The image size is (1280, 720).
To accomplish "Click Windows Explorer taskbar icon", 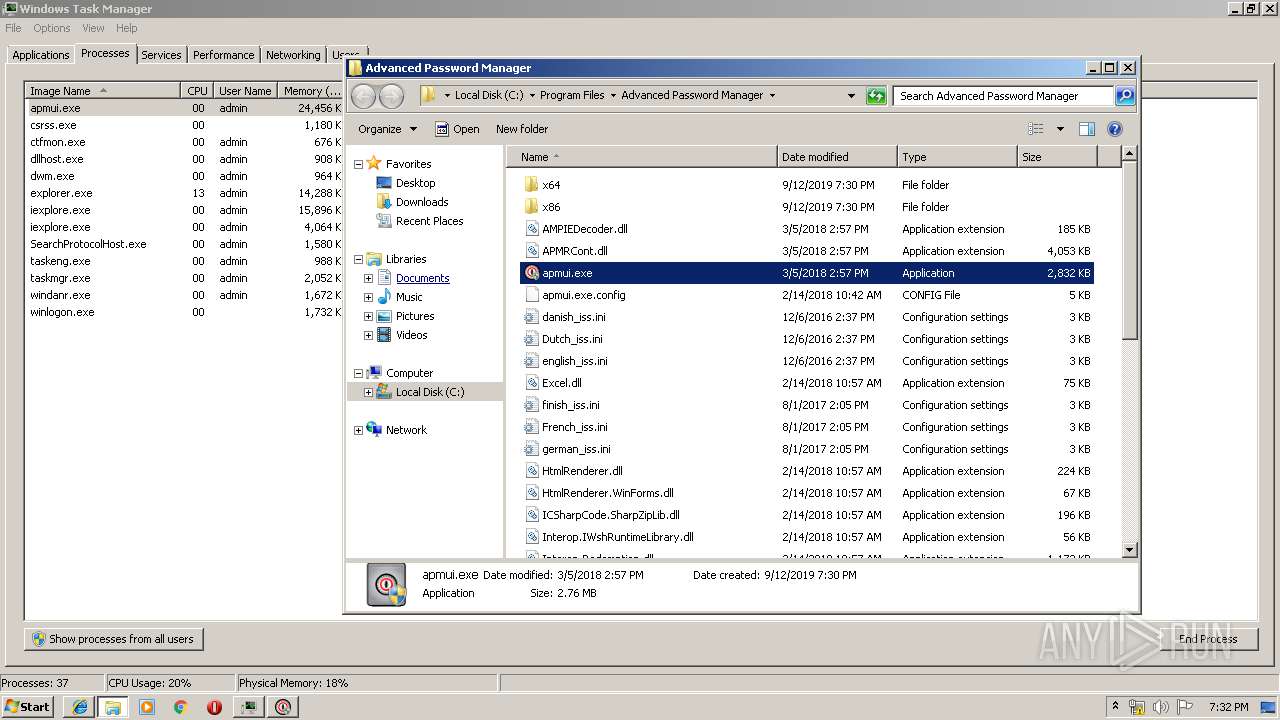I will [113, 706].
